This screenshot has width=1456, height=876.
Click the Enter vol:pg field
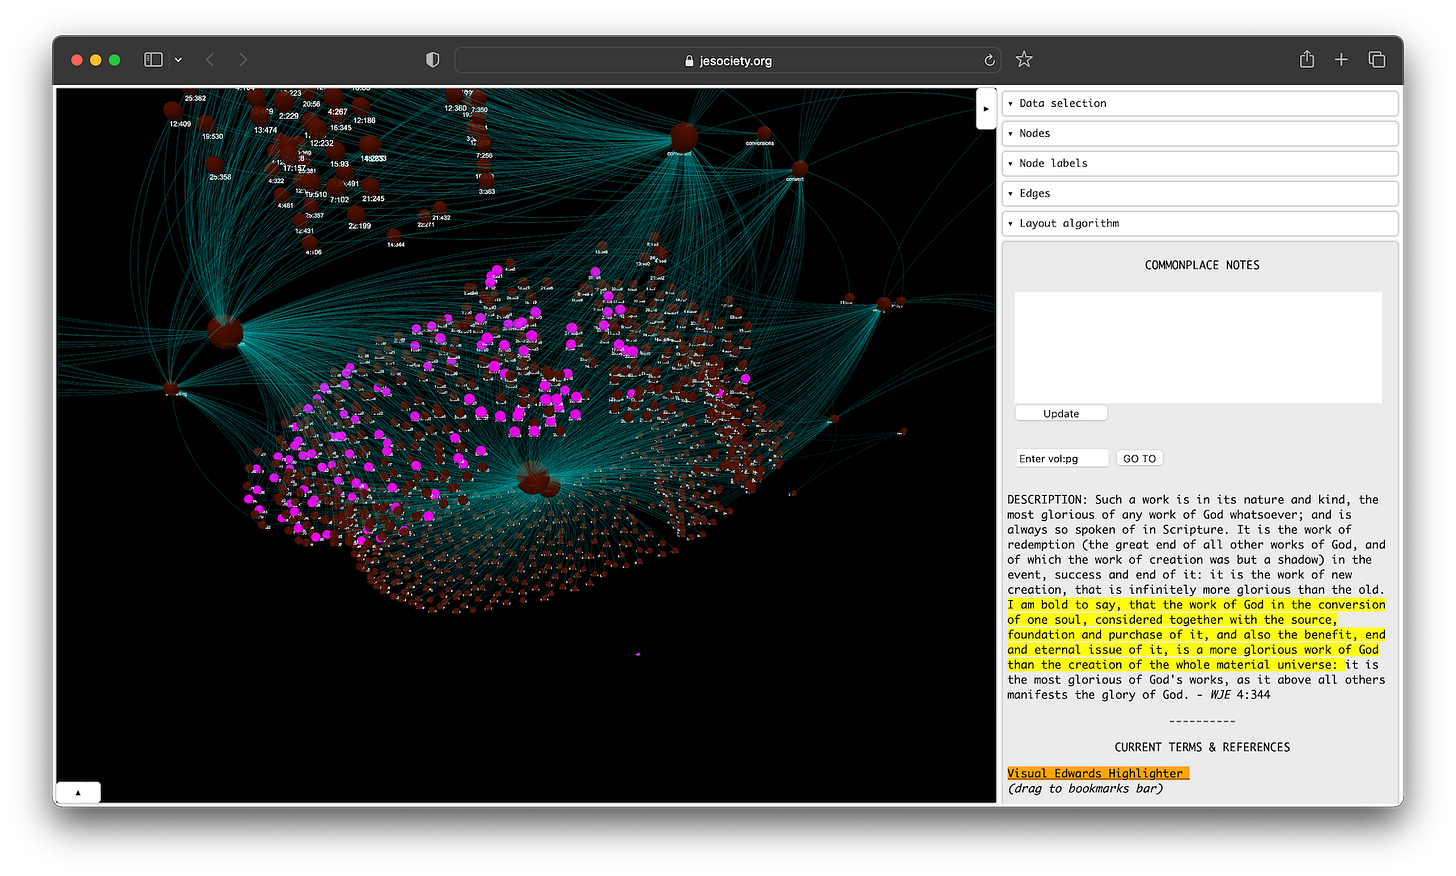tap(1061, 458)
